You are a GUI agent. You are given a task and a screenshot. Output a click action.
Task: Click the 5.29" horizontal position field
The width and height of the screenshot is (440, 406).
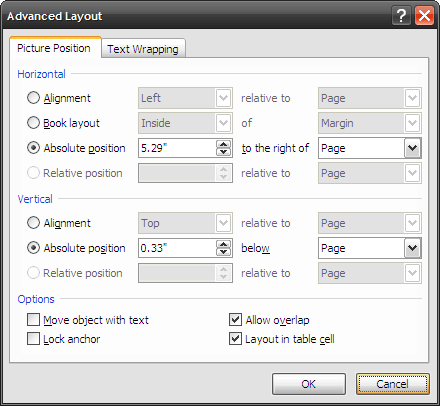[x=177, y=148]
